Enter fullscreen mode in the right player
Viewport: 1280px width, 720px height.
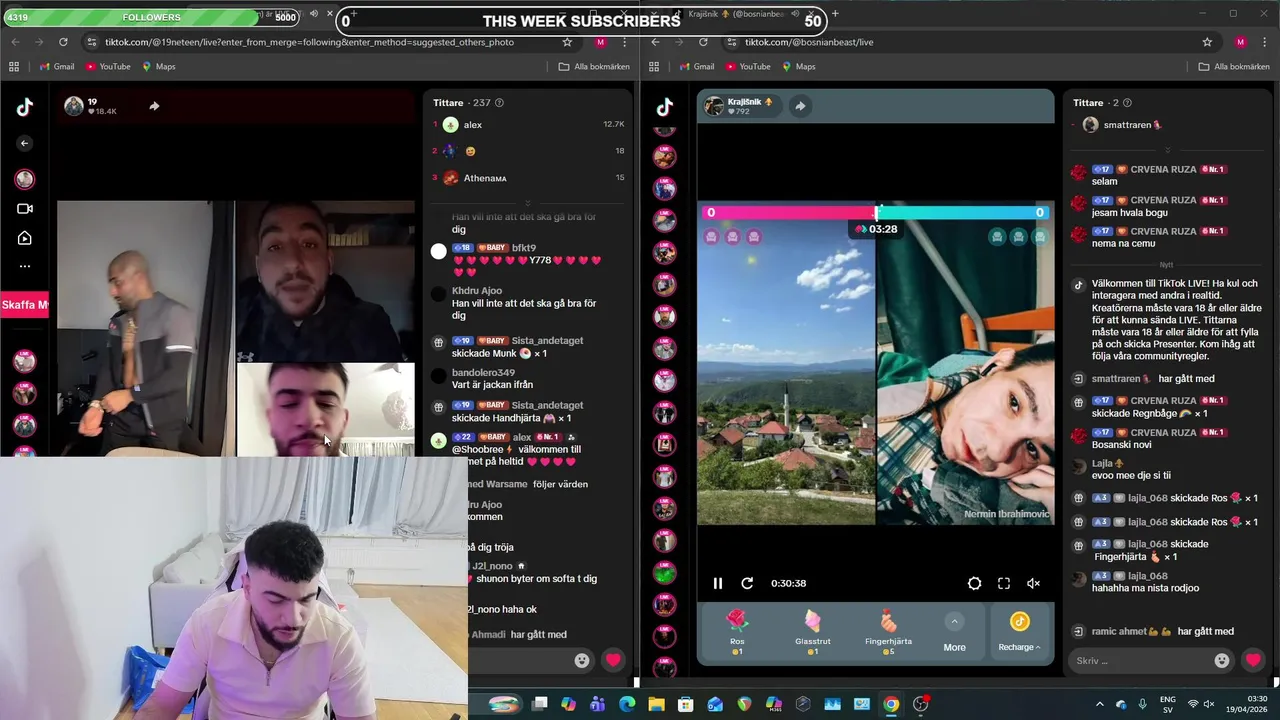pos(1004,583)
